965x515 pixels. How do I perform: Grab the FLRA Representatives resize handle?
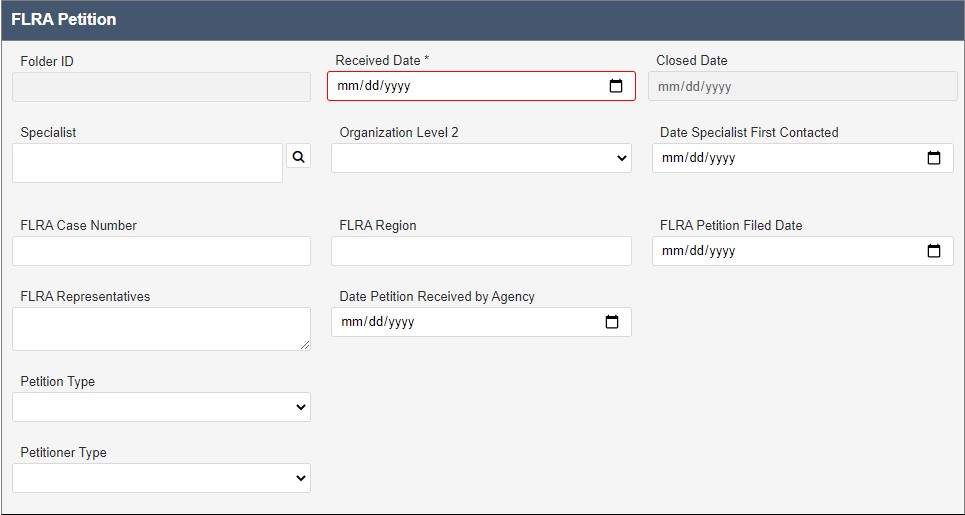305,346
